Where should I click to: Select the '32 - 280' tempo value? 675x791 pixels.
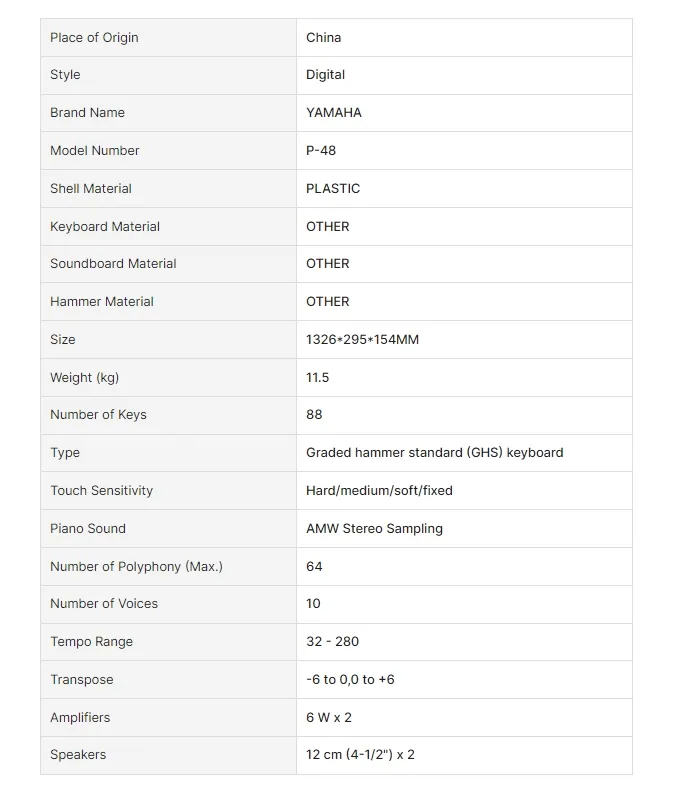click(332, 642)
